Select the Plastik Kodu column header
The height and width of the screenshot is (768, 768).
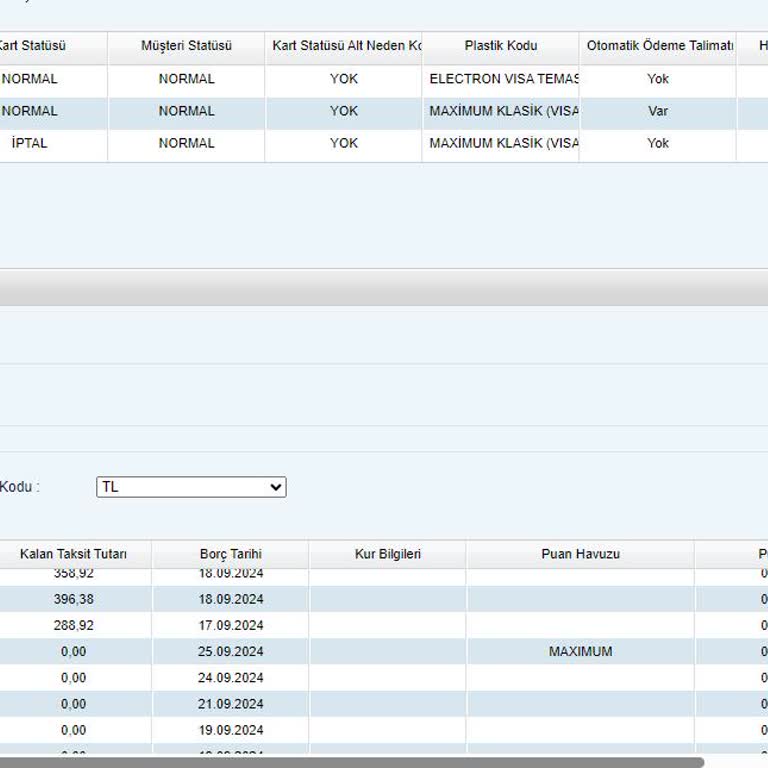[500, 46]
